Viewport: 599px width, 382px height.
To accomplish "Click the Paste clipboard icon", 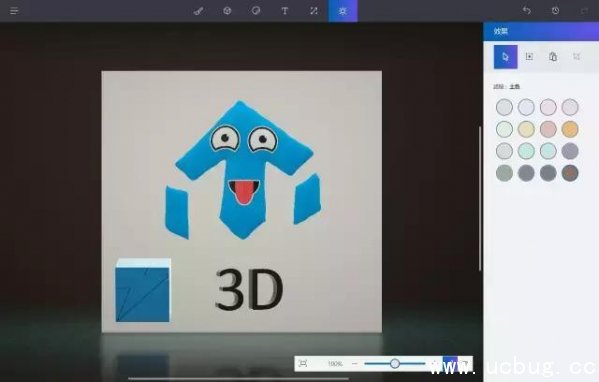I will [553, 57].
